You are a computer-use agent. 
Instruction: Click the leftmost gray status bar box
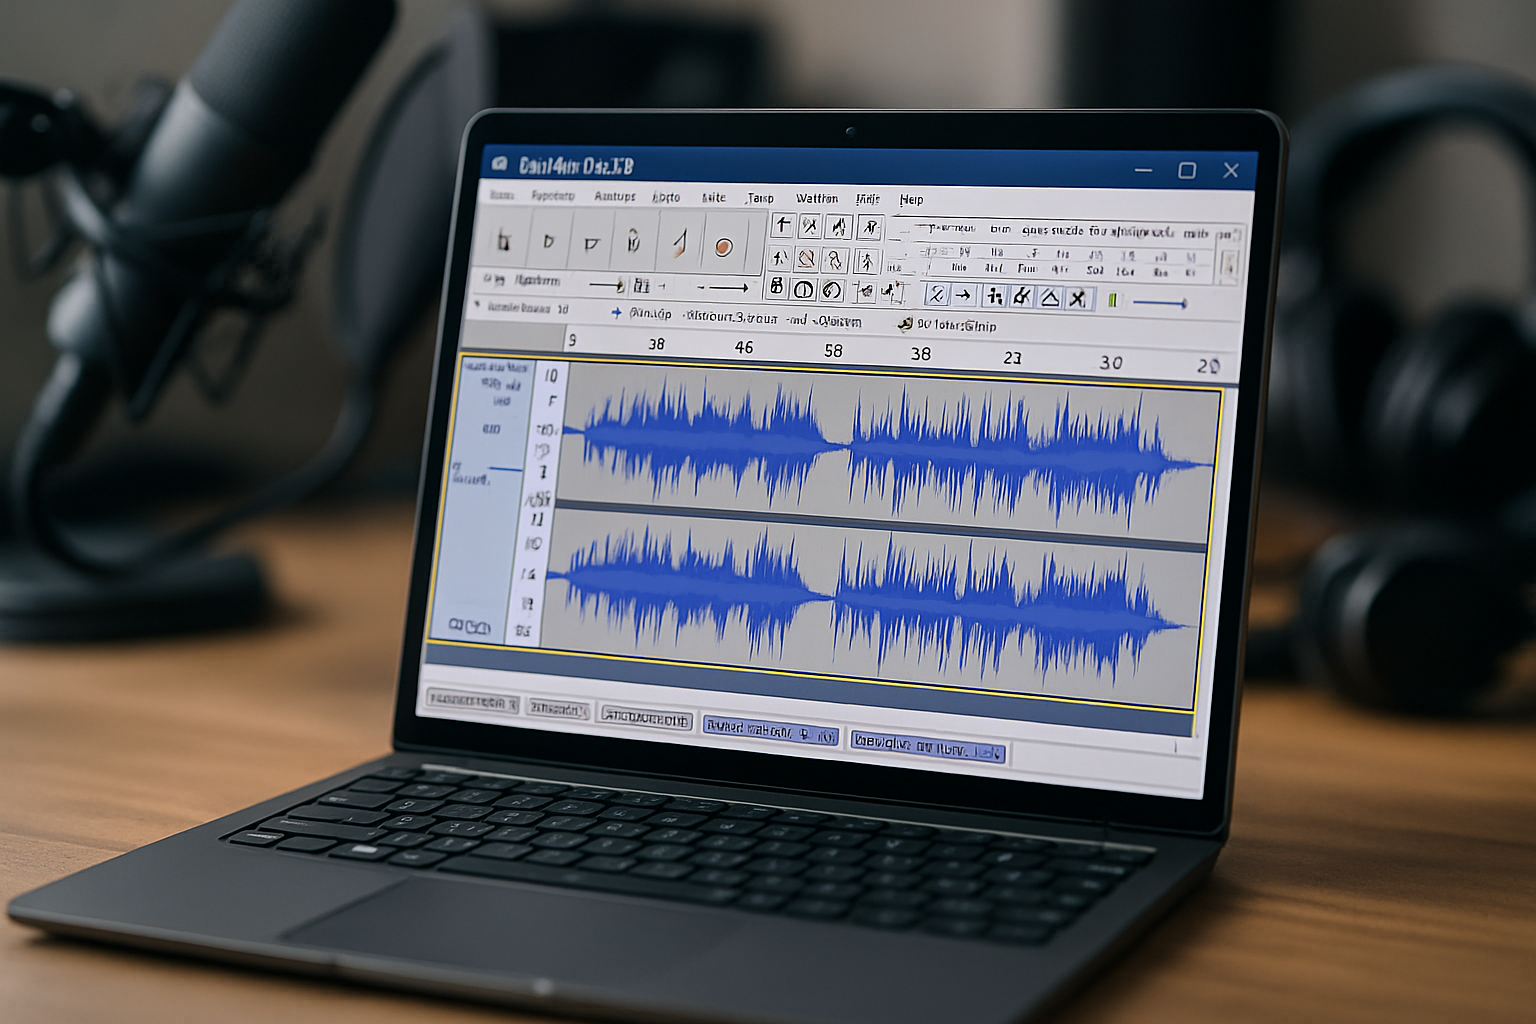tap(473, 702)
